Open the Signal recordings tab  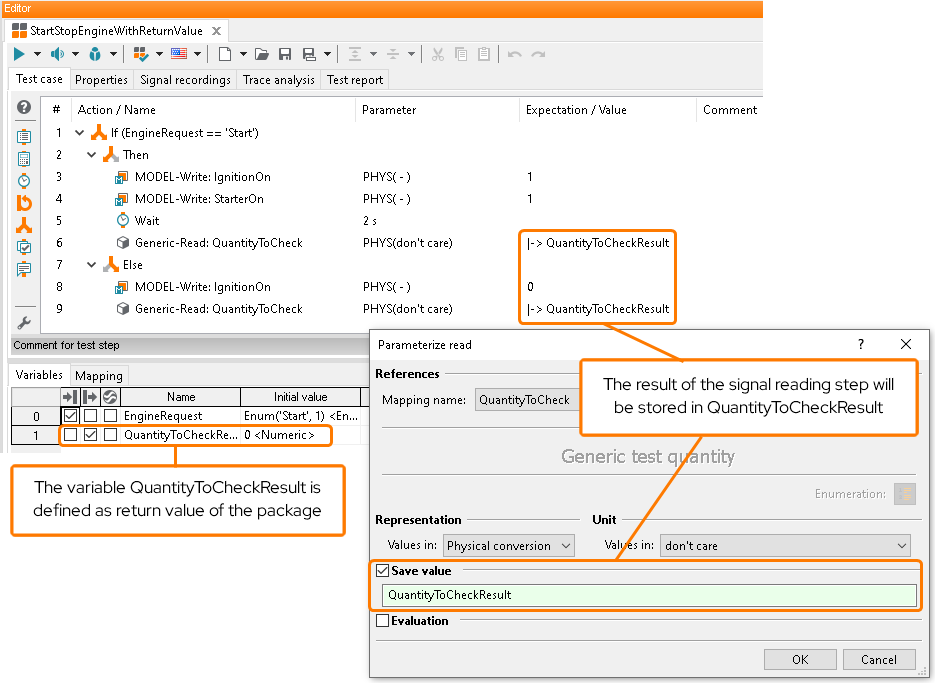tap(185, 80)
